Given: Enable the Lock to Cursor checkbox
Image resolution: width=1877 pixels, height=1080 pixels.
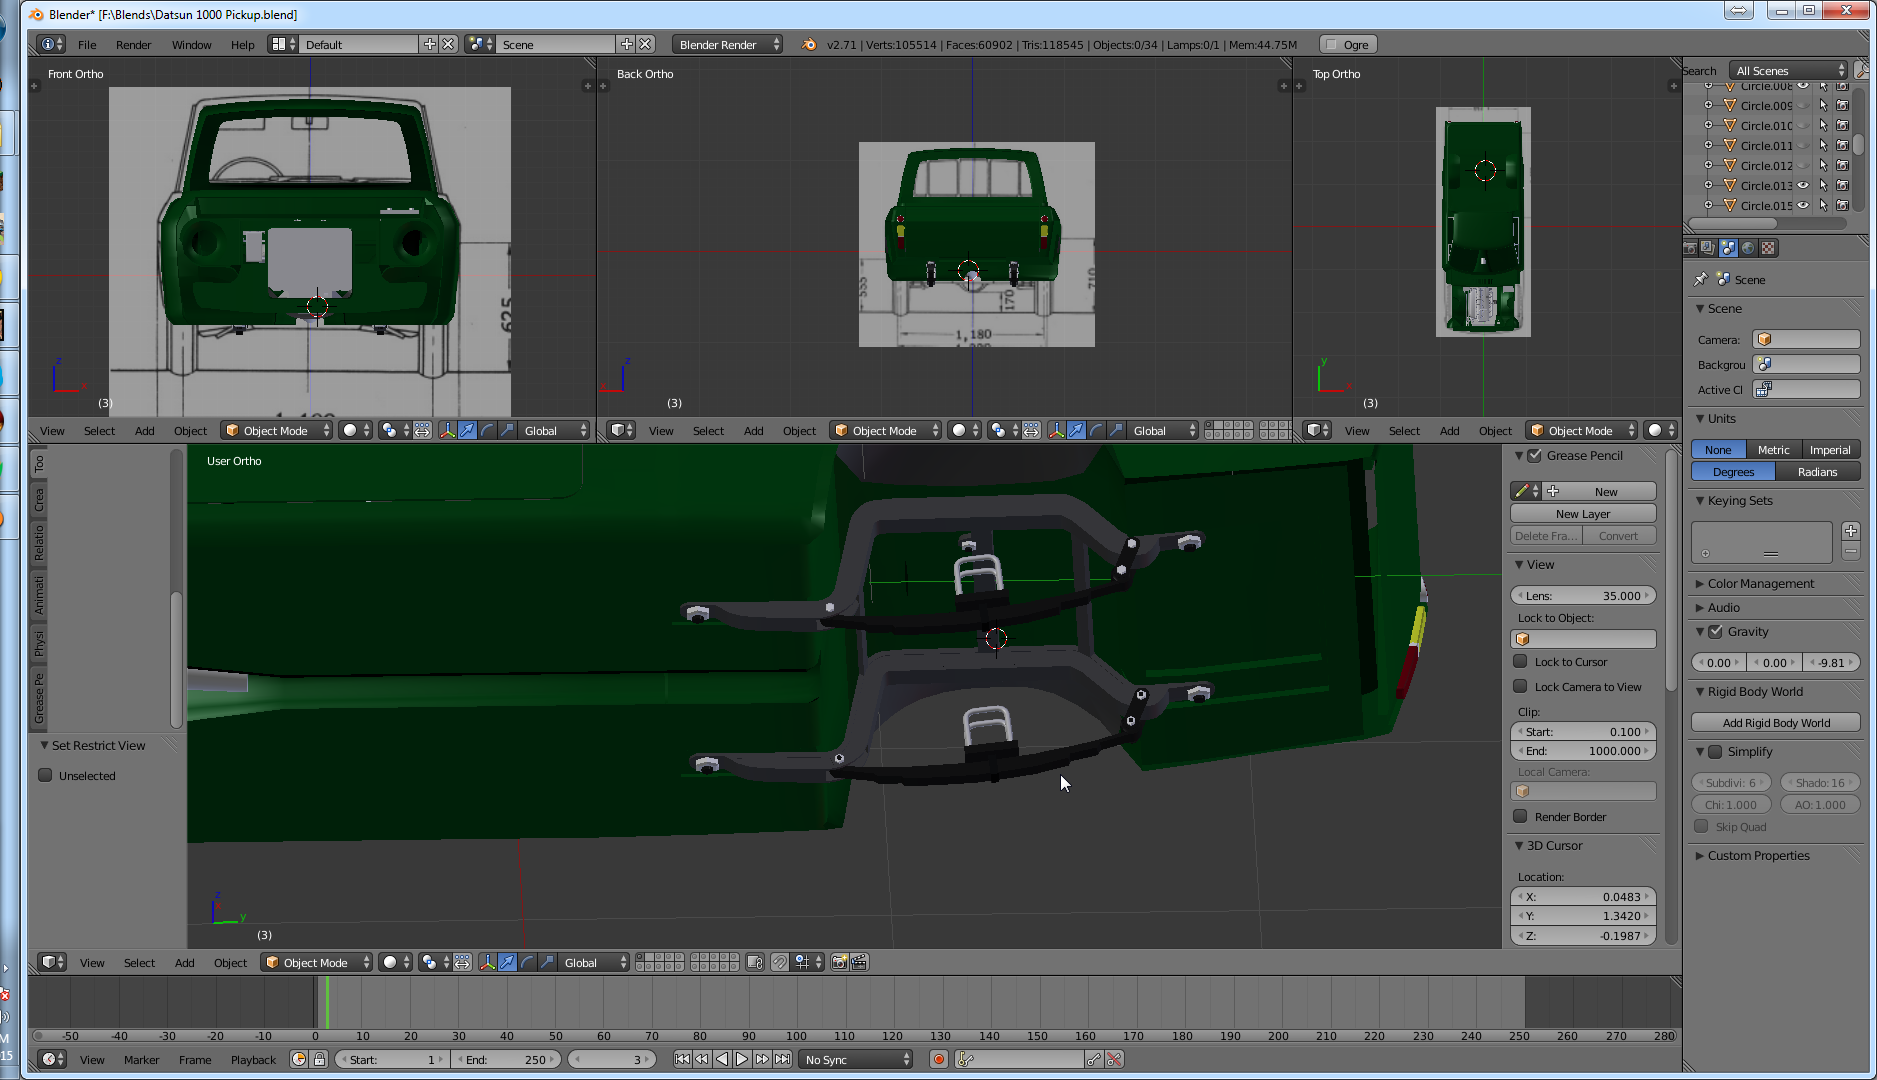Looking at the screenshot, I should tap(1520, 661).
